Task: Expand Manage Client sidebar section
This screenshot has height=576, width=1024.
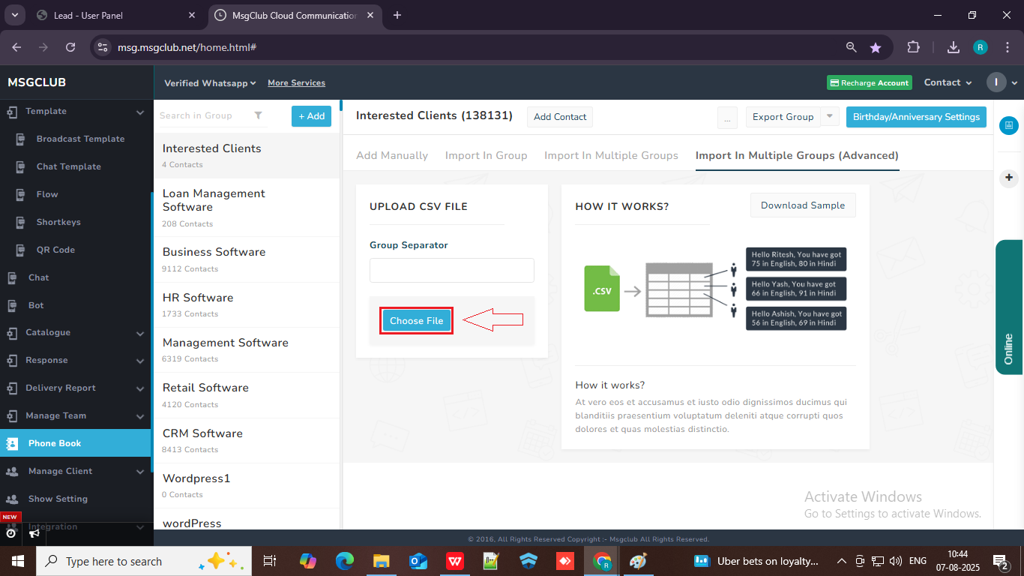Action: (76, 472)
